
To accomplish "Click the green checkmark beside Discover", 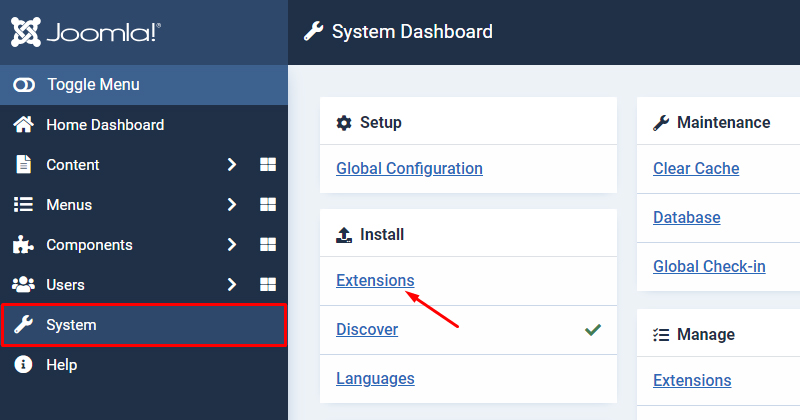I will 593,329.
